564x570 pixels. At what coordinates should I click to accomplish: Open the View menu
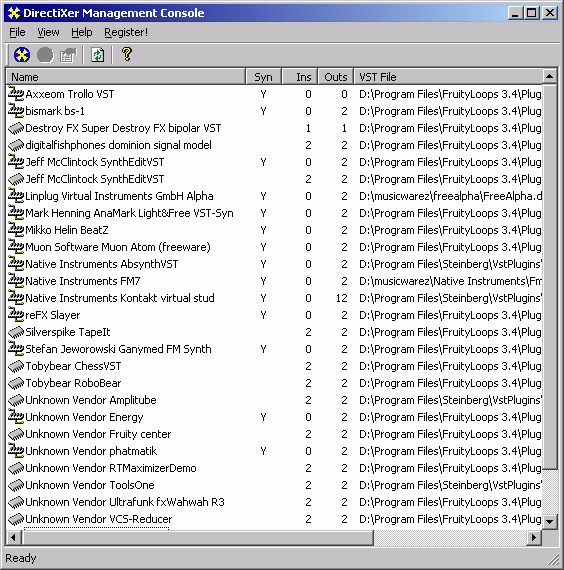(x=48, y=32)
